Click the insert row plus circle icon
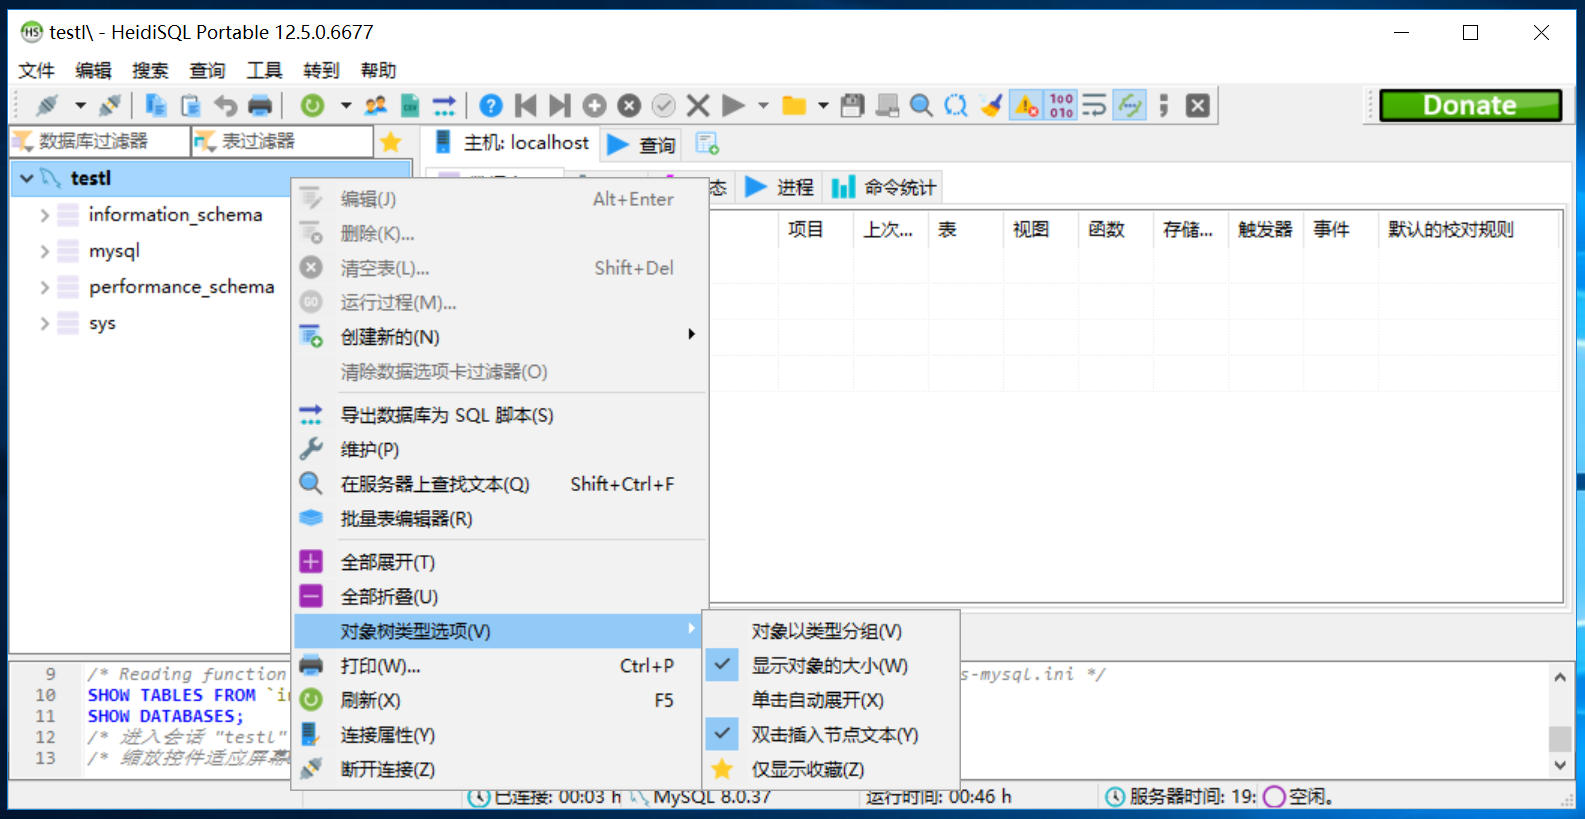This screenshot has height=819, width=1585. (595, 105)
